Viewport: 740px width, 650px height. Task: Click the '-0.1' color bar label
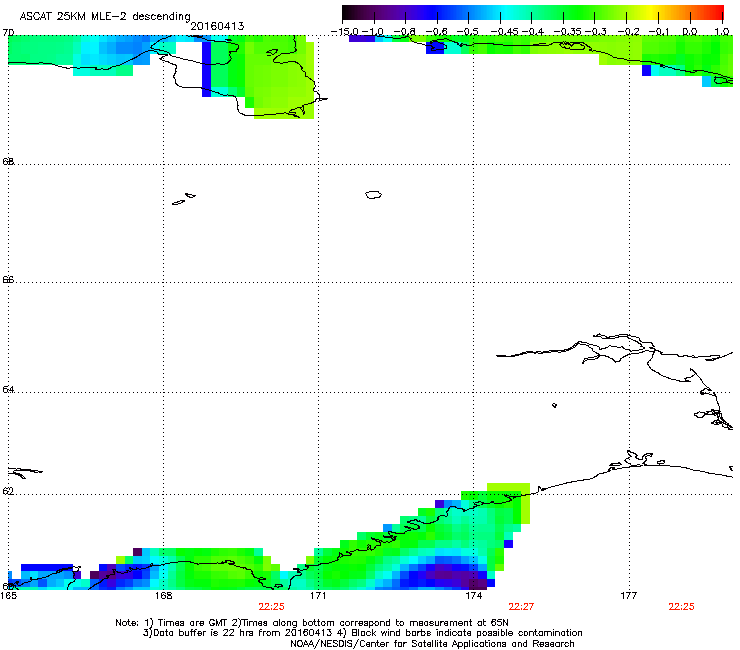tap(659, 32)
